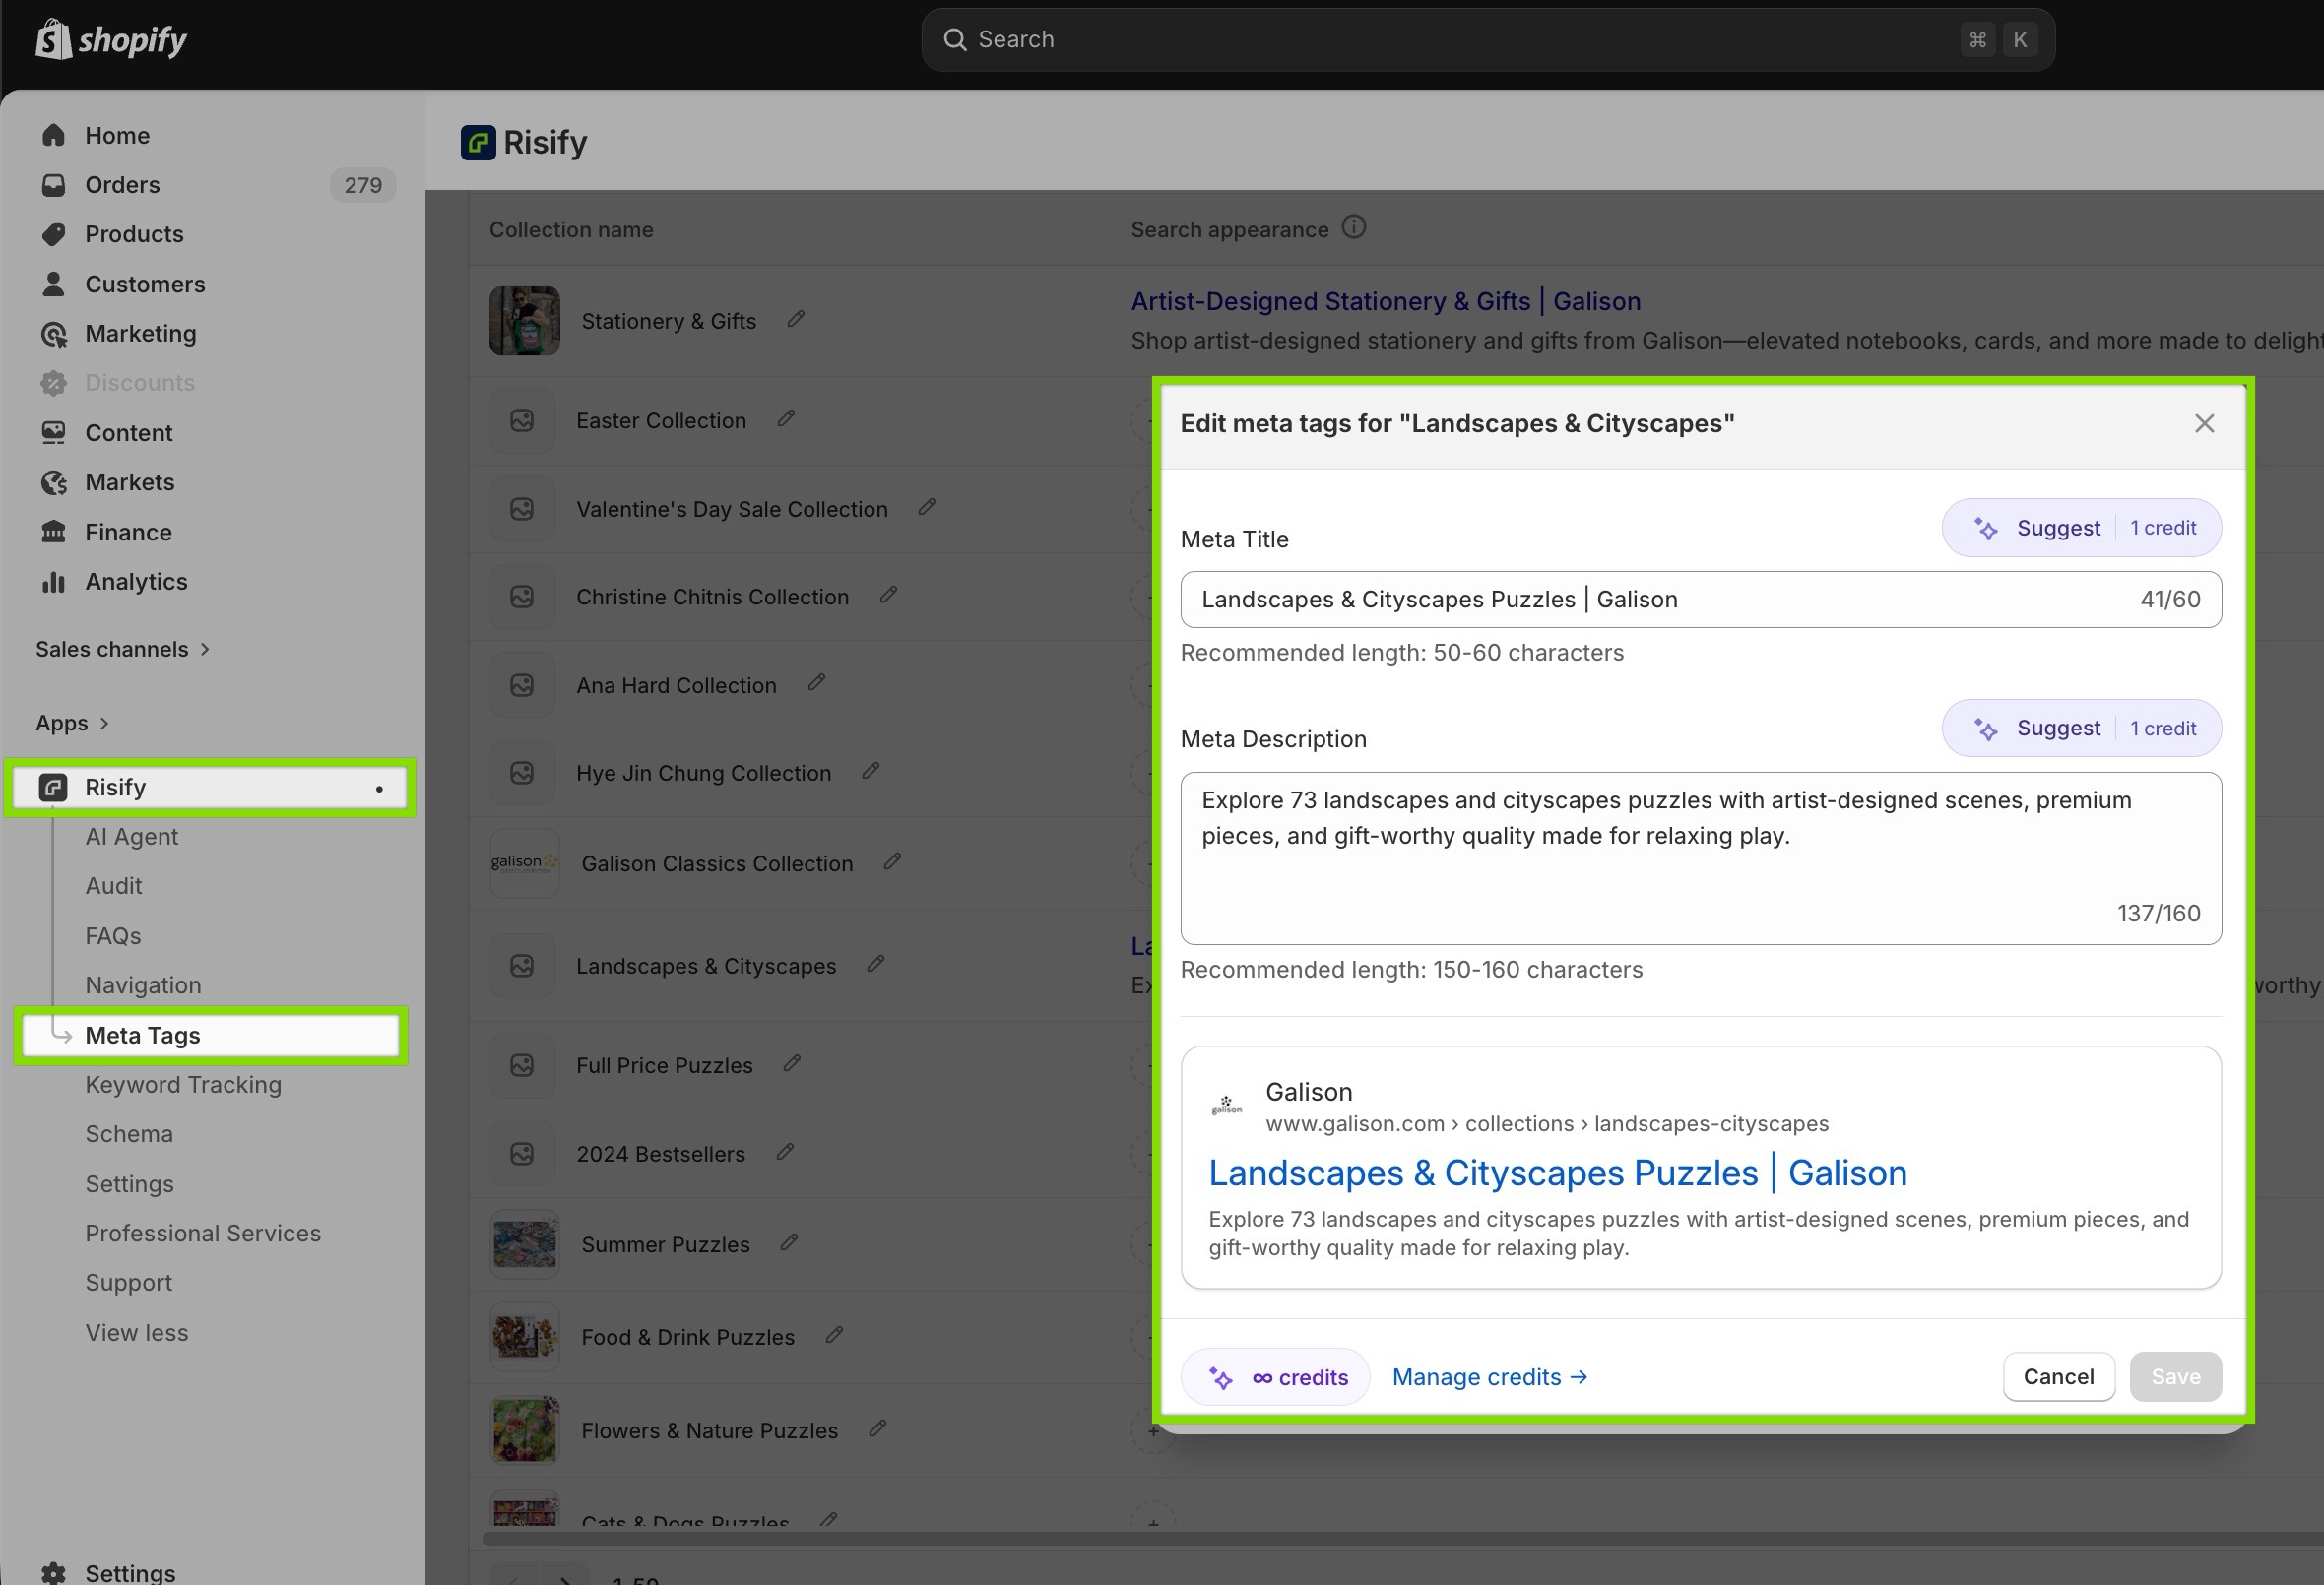This screenshot has width=2324, height=1585.
Task: Click the Risify page header title
Action: [x=545, y=142]
